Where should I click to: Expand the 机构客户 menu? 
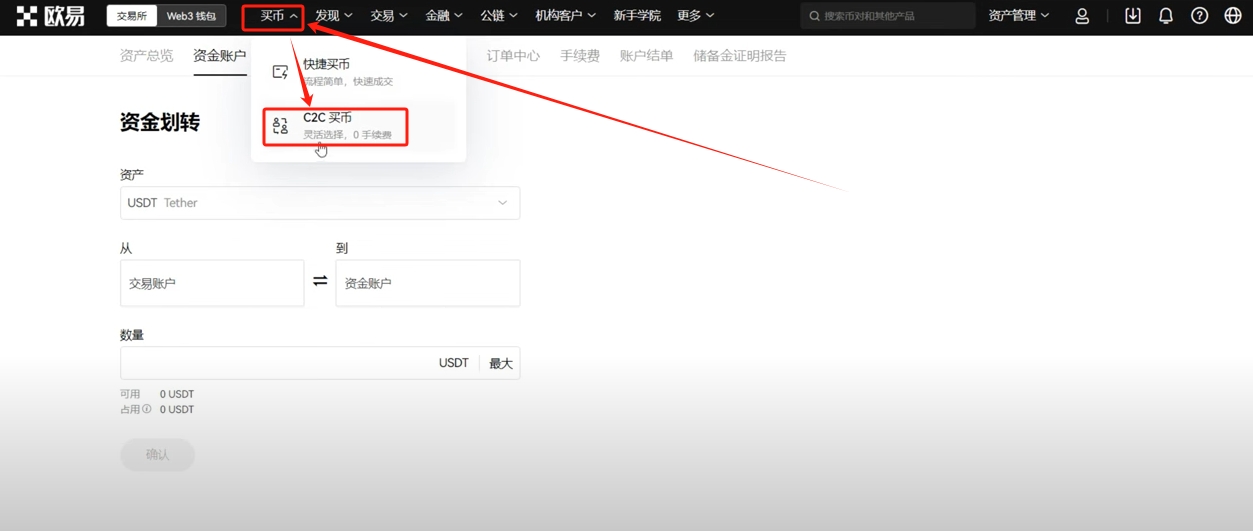pyautogui.click(x=566, y=16)
